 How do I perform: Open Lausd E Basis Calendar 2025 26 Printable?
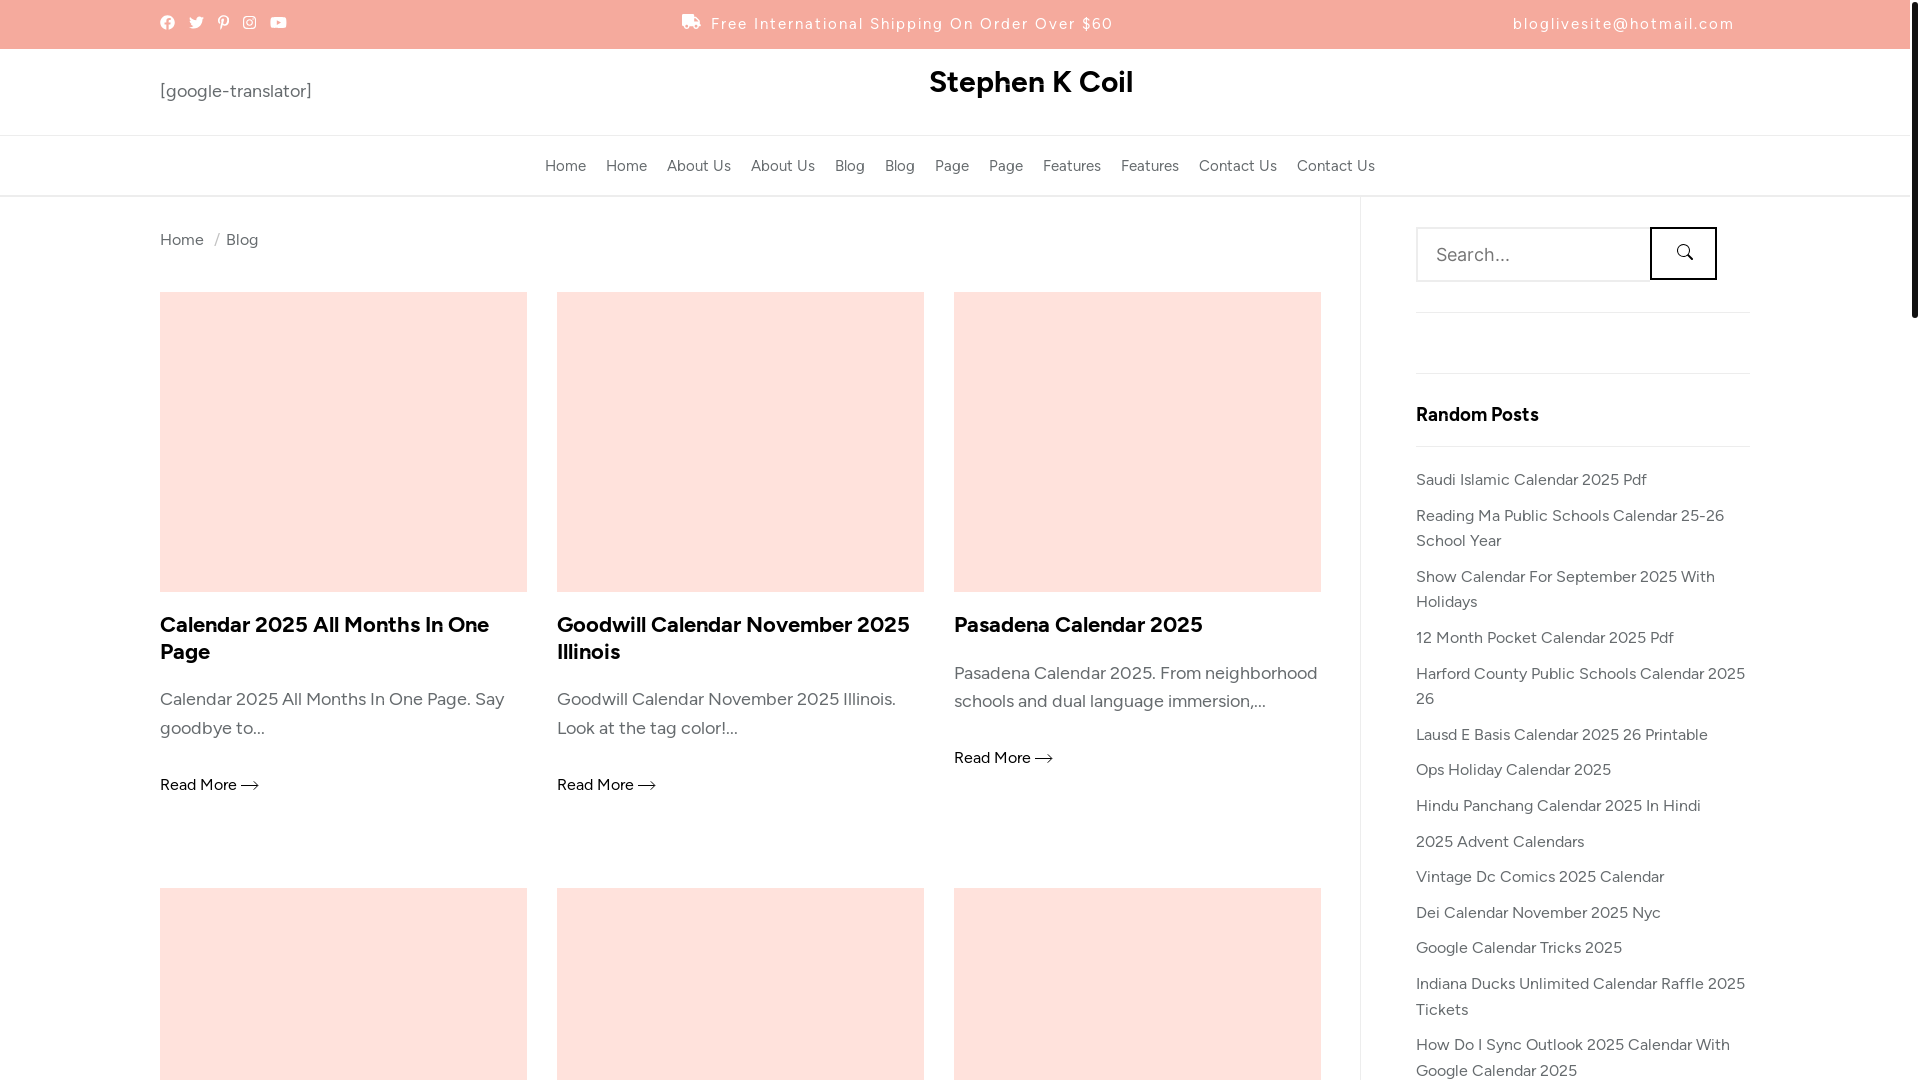[1562, 735]
